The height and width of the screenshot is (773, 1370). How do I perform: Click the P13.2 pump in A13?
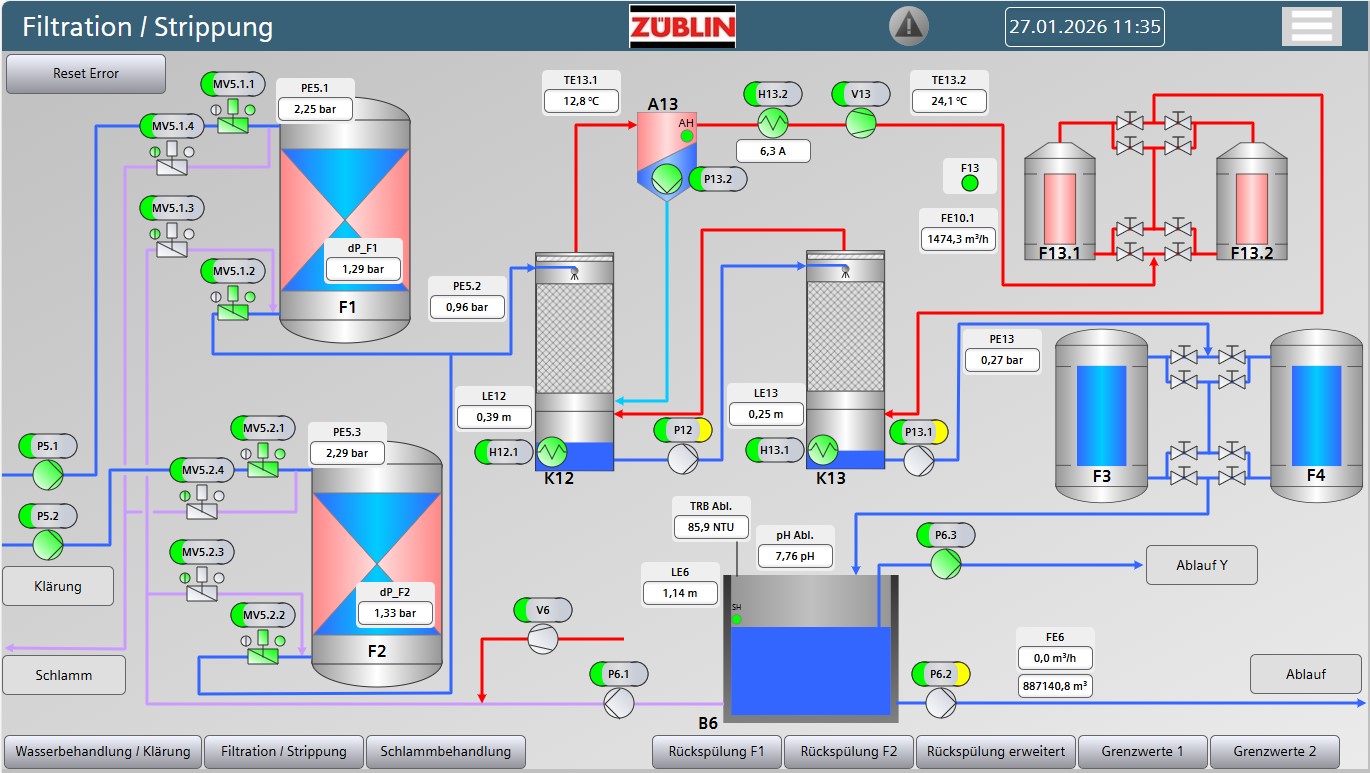click(x=664, y=179)
